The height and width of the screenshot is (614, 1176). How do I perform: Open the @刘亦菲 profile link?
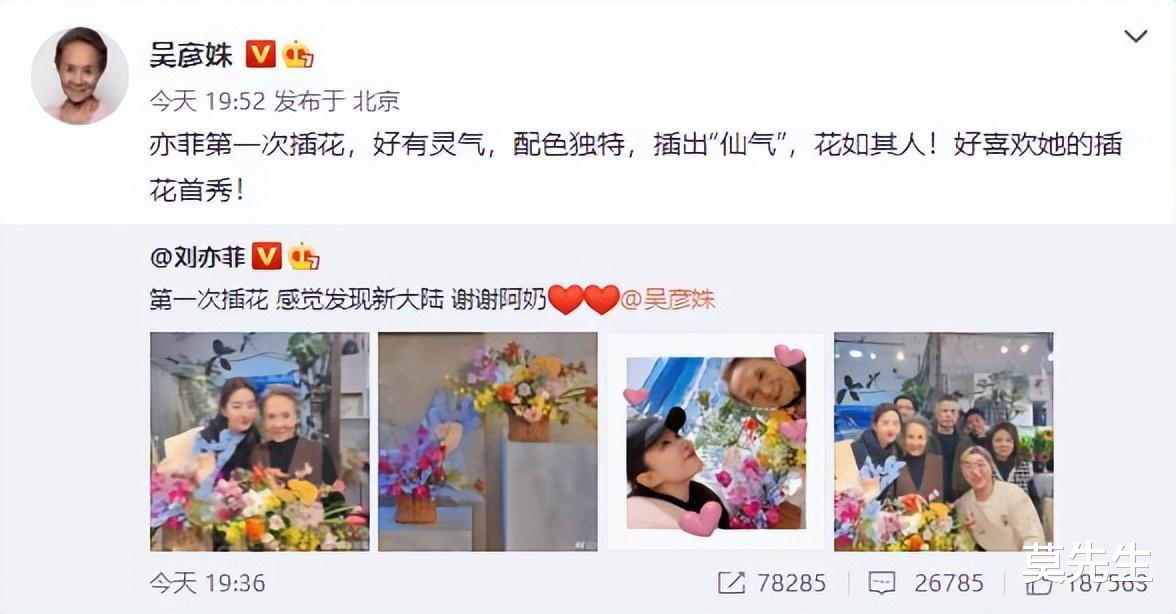(197, 258)
